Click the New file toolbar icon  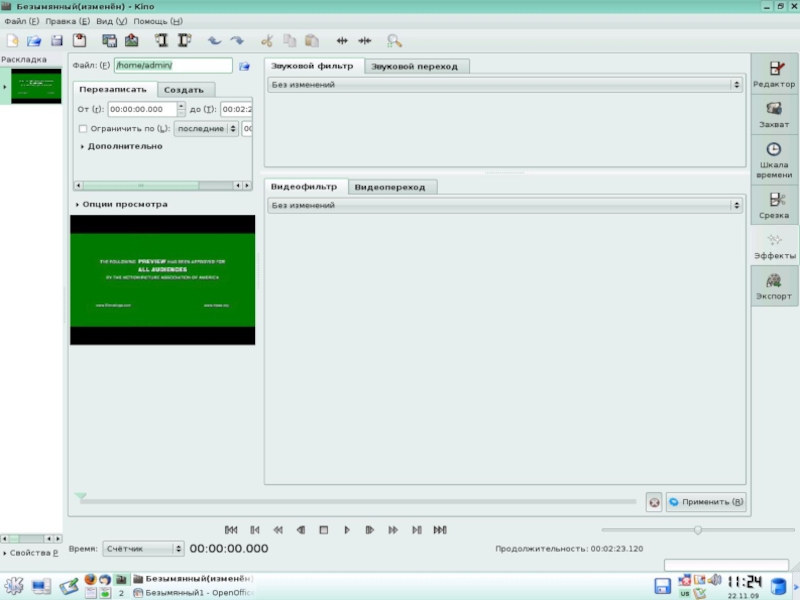[12, 40]
